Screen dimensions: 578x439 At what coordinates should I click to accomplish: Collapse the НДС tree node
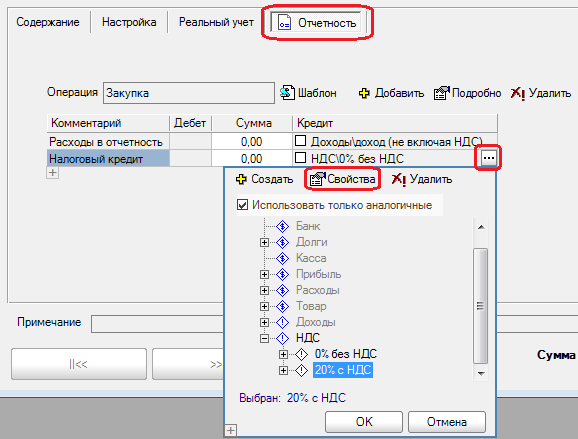[x=264, y=338]
